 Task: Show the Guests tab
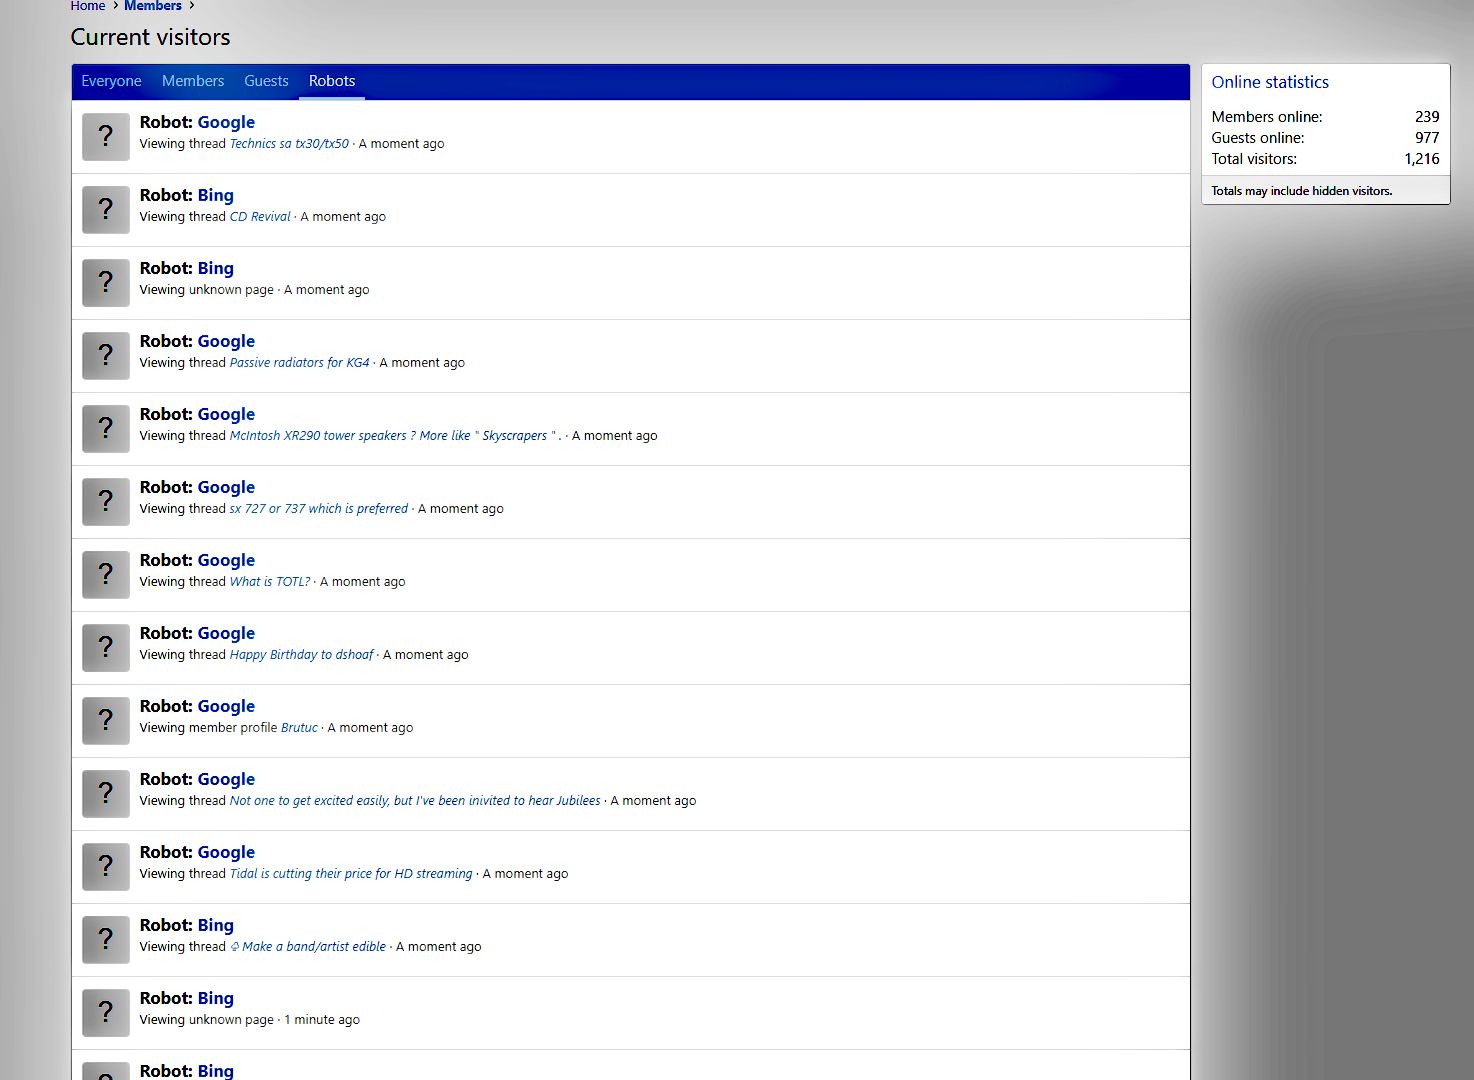click(266, 81)
